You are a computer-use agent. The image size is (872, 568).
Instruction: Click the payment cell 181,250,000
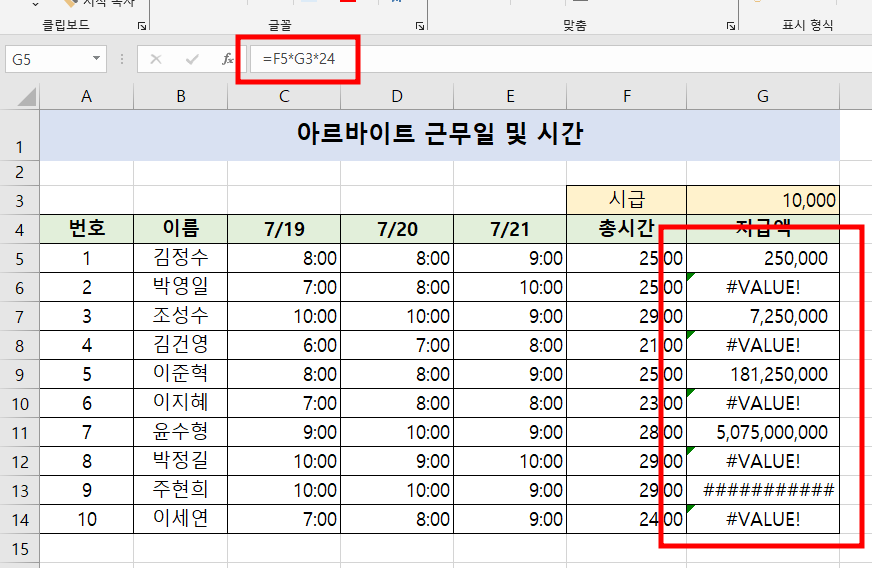tap(763, 374)
